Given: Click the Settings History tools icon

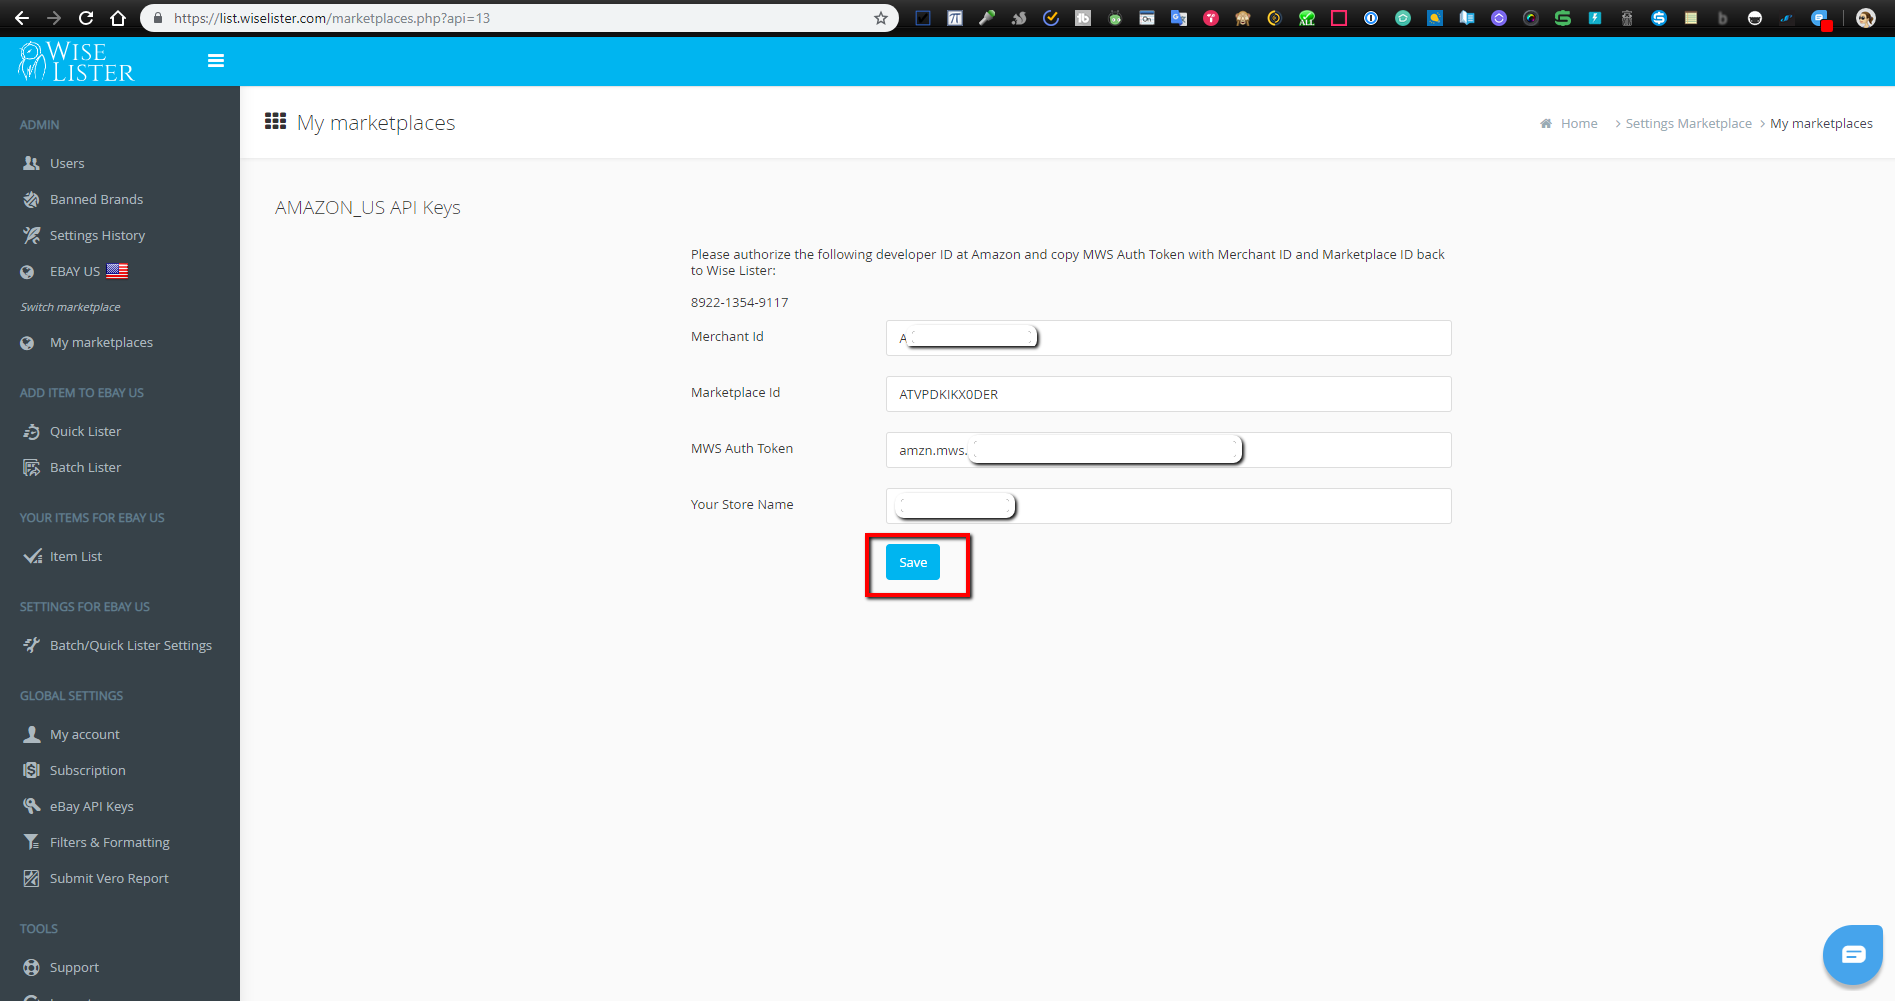Looking at the screenshot, I should (x=31, y=235).
